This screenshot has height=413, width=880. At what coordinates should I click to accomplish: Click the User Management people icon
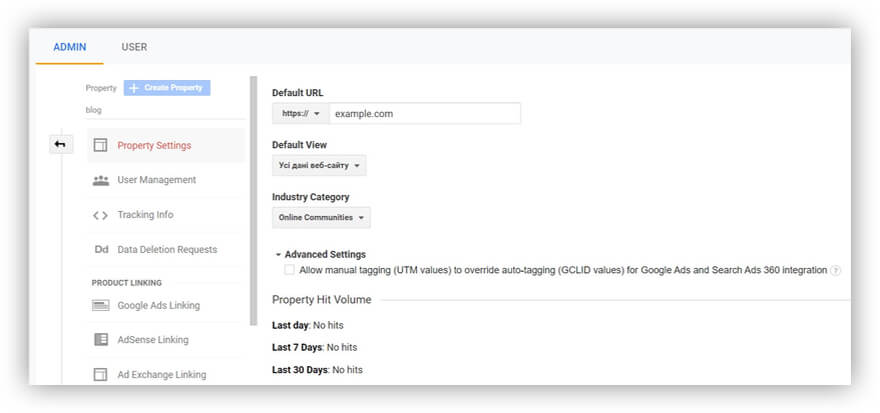100,180
